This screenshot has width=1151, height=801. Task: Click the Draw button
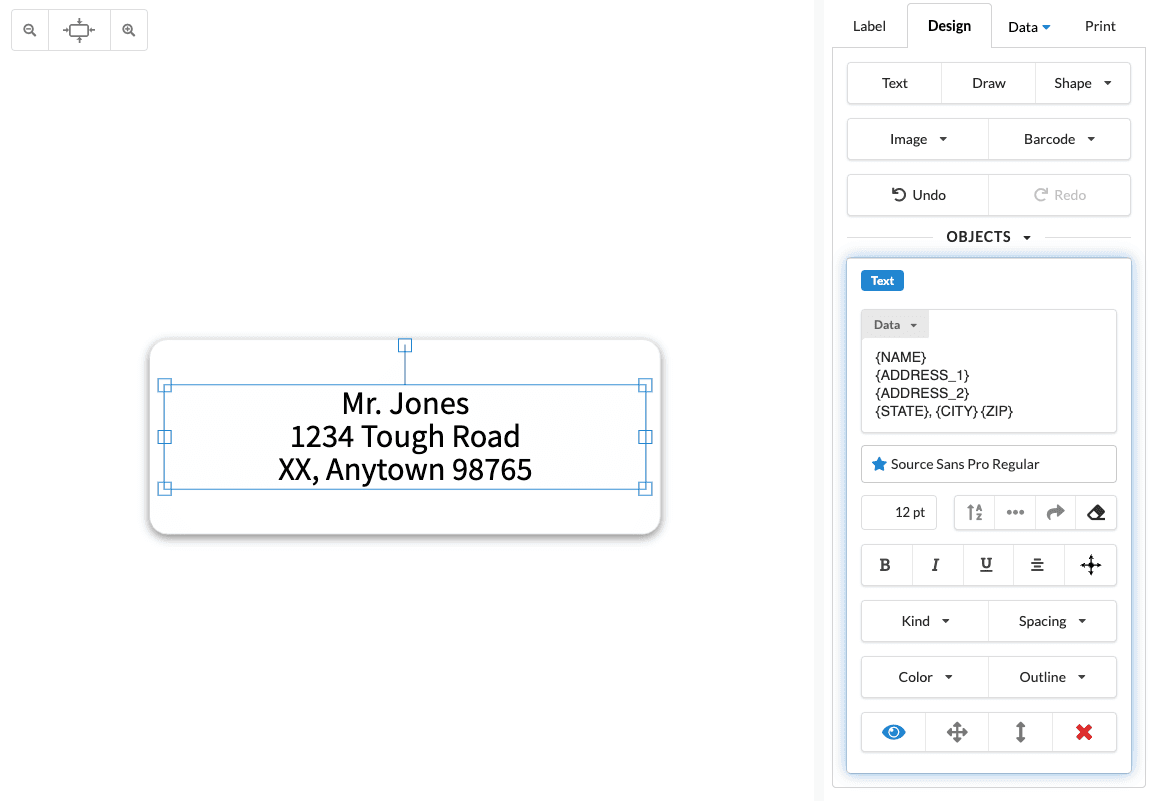click(987, 83)
